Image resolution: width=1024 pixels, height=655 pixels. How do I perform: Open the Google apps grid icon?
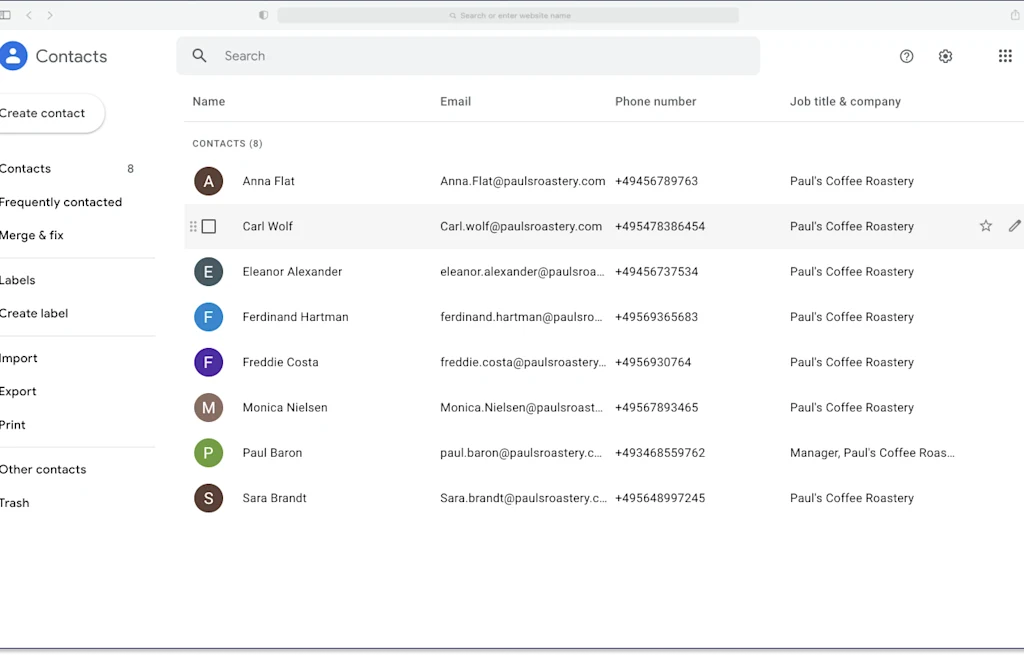coord(1005,56)
